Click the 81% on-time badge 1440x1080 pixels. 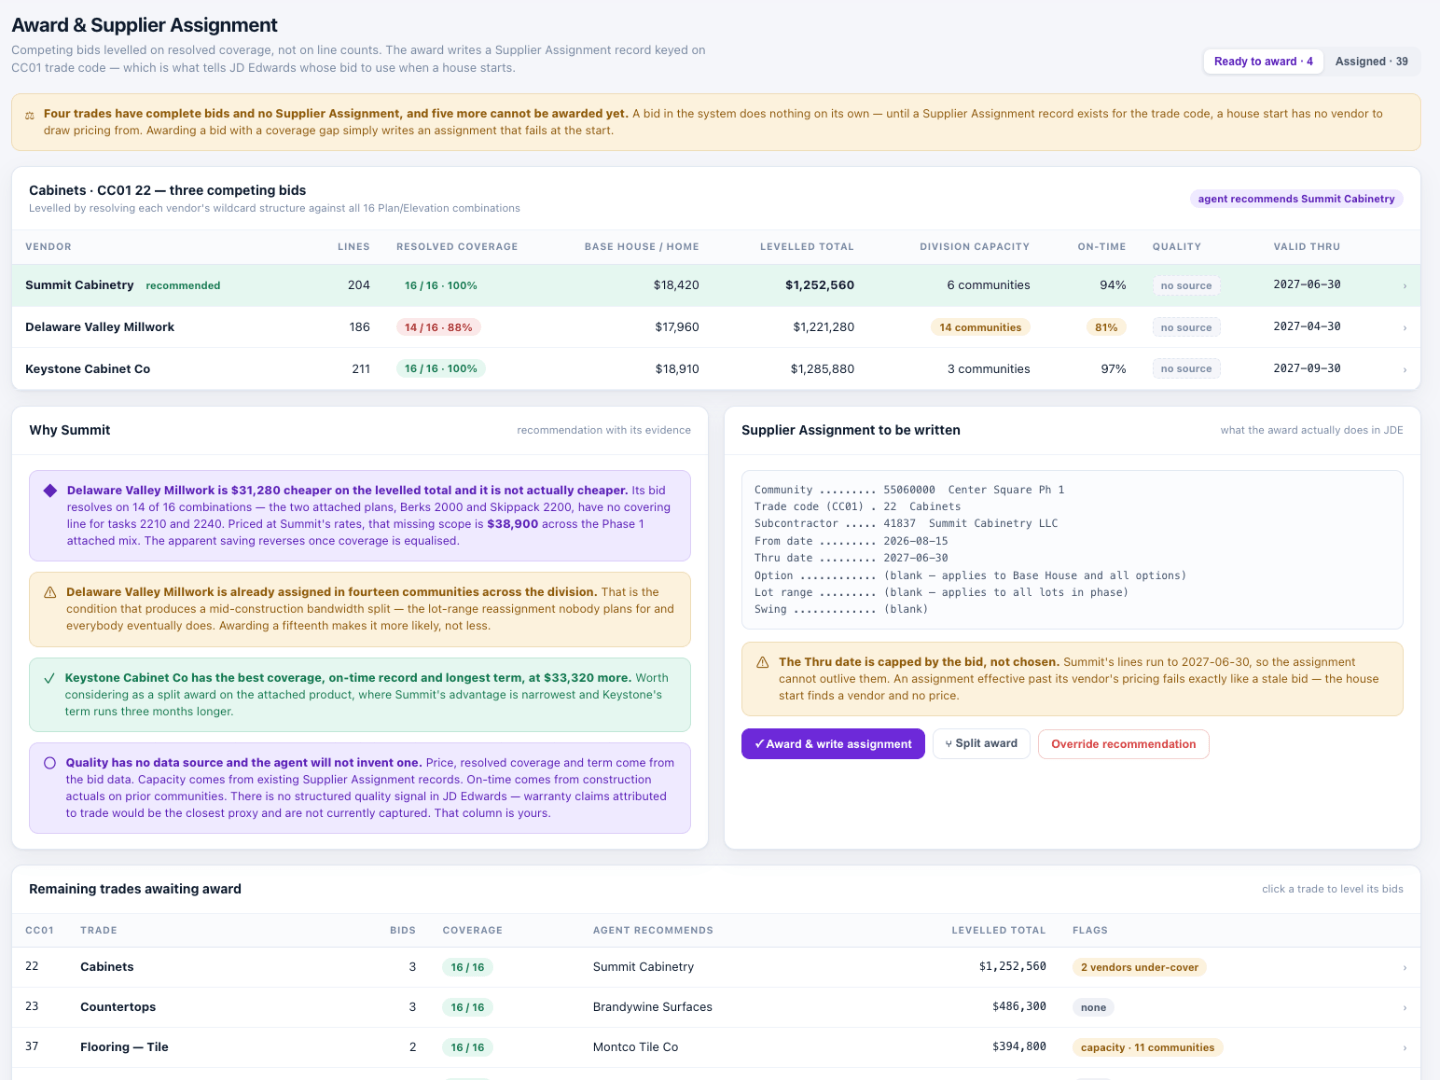(1106, 327)
